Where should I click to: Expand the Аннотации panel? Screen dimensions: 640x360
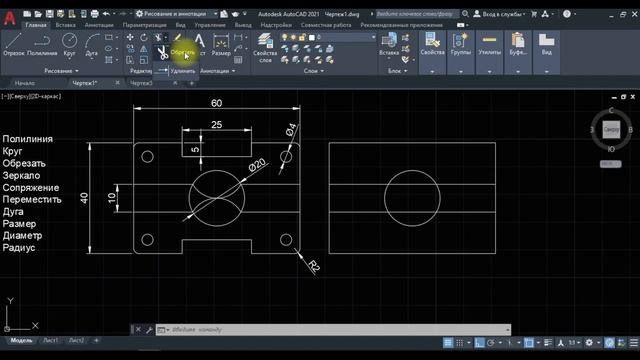[218, 71]
